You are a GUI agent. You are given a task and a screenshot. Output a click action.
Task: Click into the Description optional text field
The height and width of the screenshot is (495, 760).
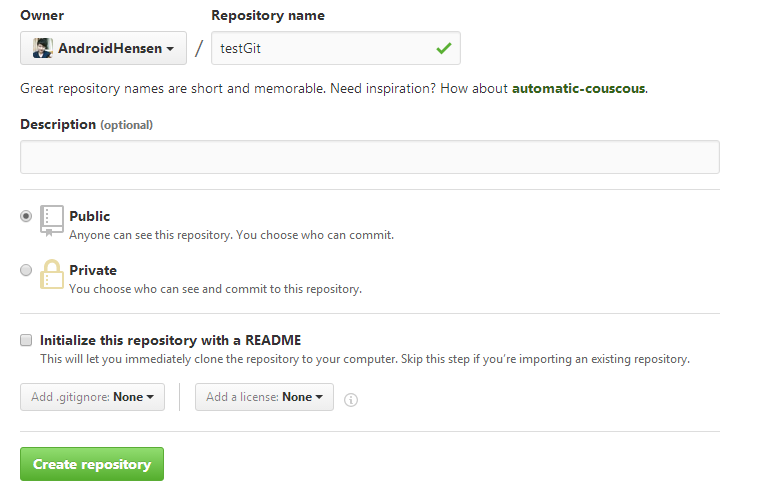(370, 157)
